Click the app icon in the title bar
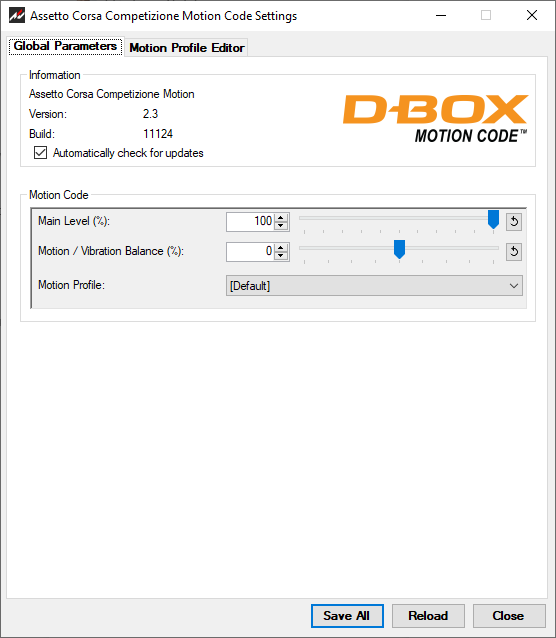The width and height of the screenshot is (556, 638). 17,15
